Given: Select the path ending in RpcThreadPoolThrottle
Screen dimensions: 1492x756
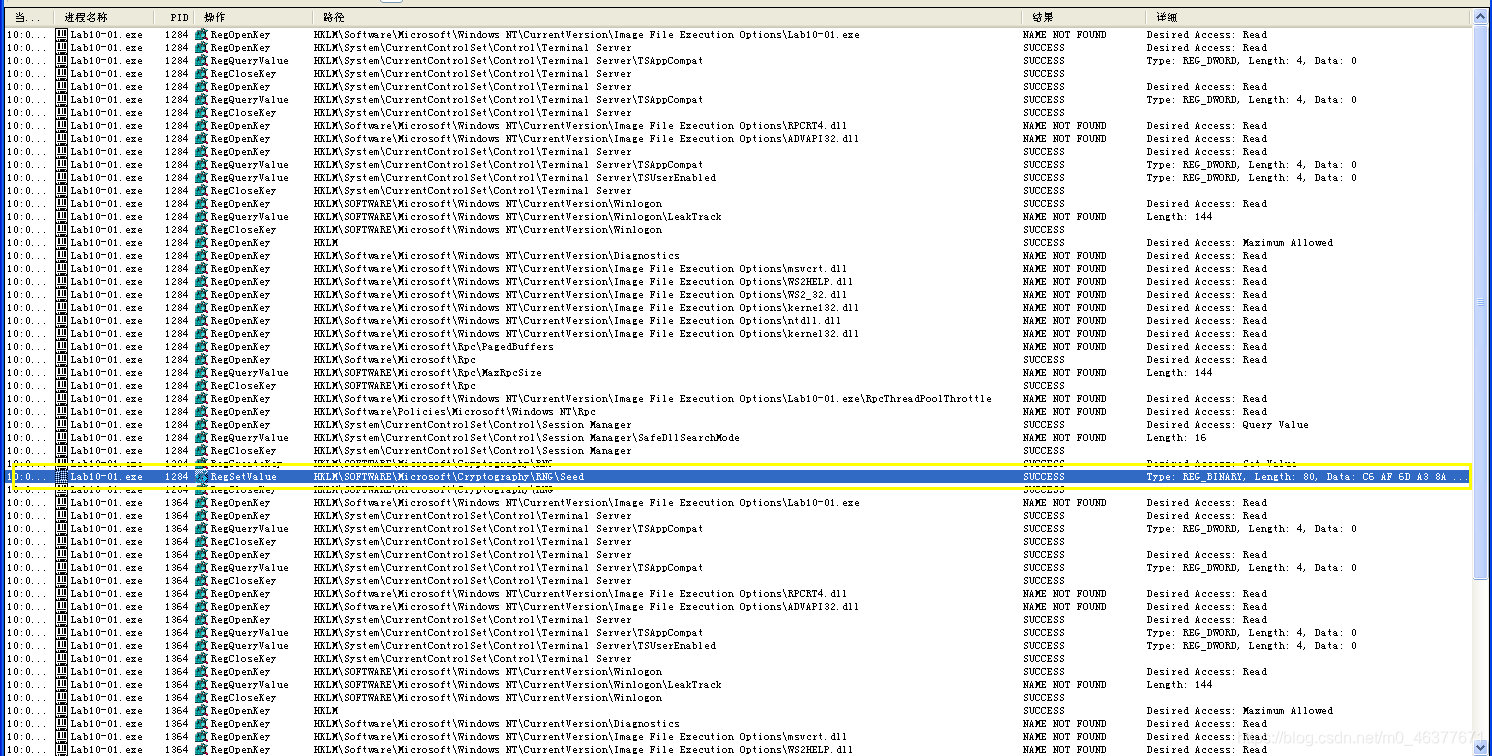Looking at the screenshot, I should pos(653,399).
